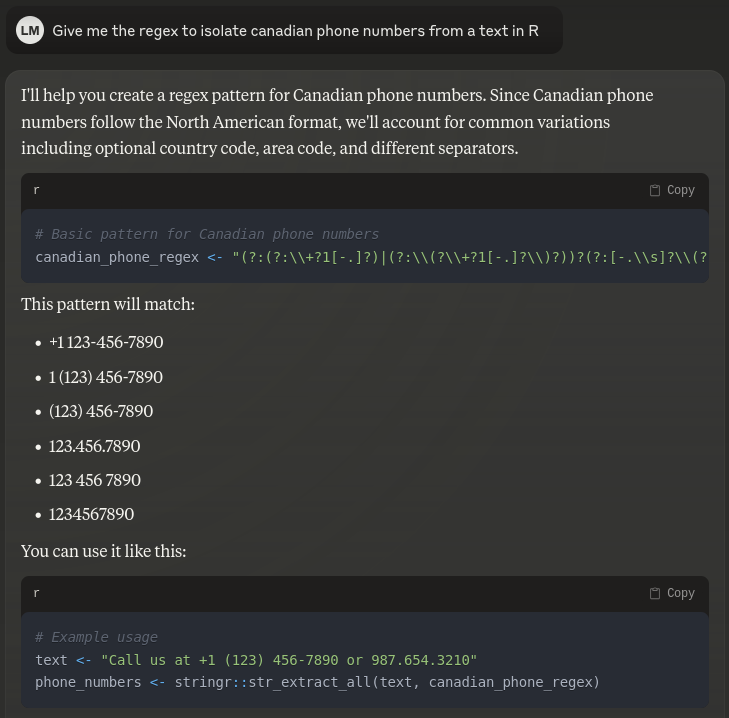
Task: Click the str_extract_all code line
Action: (x=317, y=682)
